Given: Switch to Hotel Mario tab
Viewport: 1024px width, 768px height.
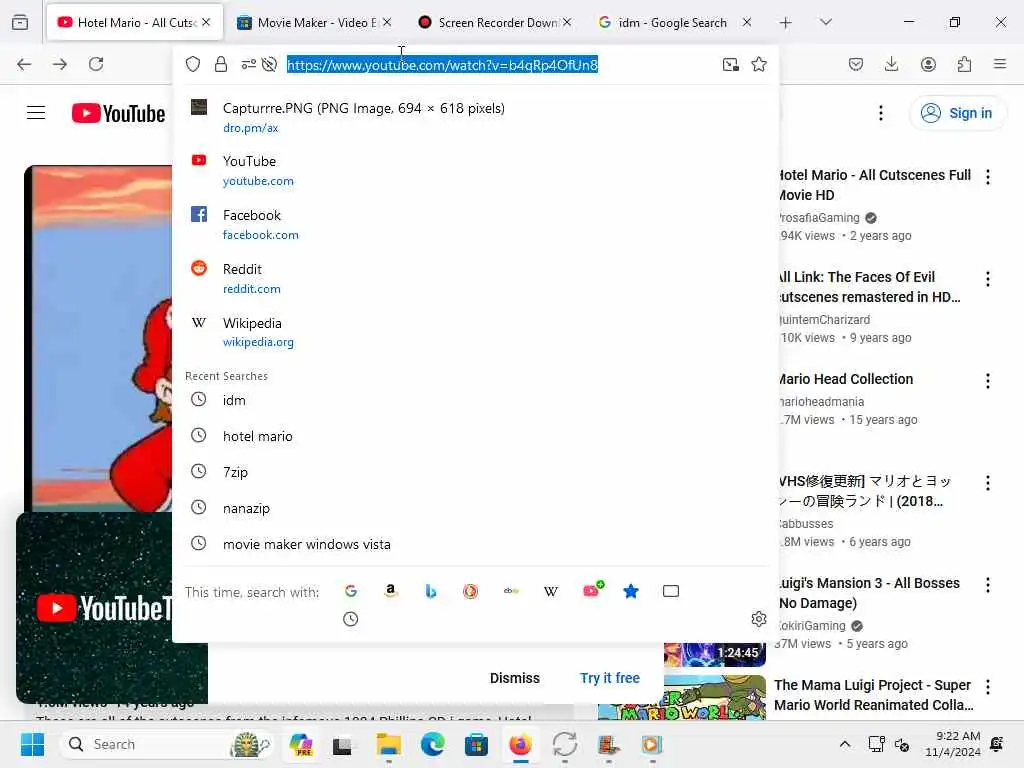Looking at the screenshot, I should pyautogui.click(x=136, y=22).
